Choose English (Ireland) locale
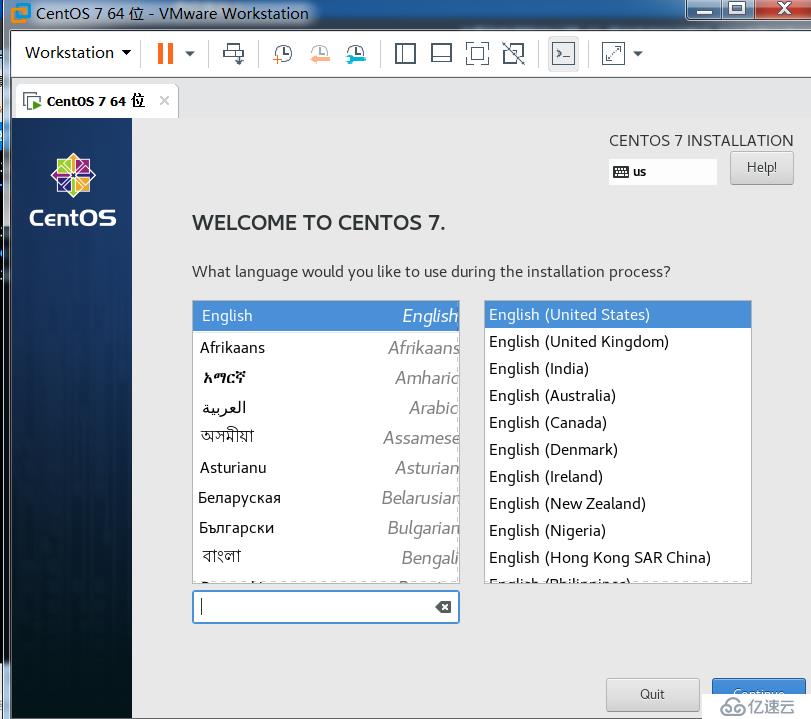The image size is (811, 719). [618, 476]
